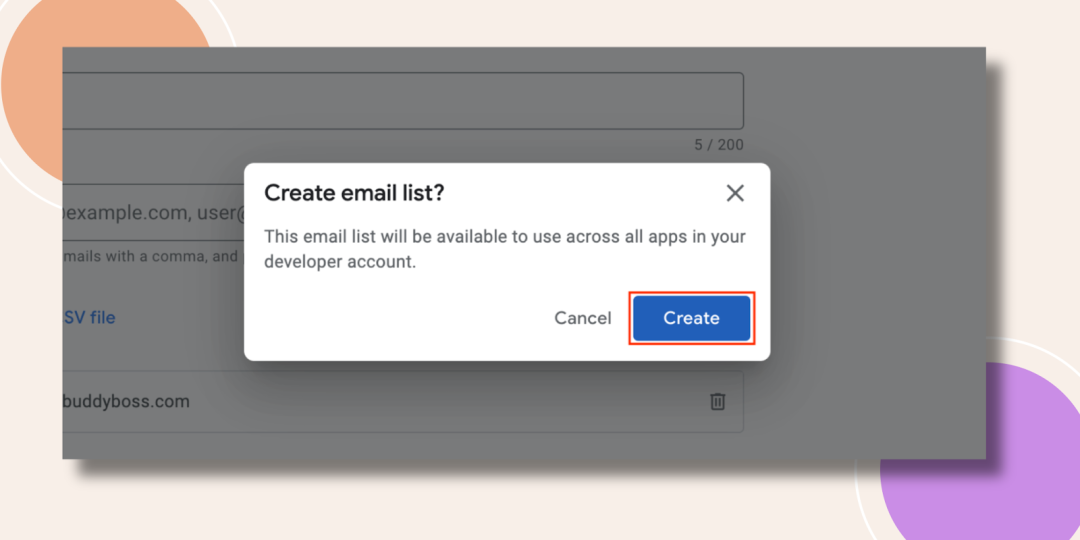Image resolution: width=1080 pixels, height=540 pixels.
Task: Click the "Create email list?" heading
Action: 354,194
